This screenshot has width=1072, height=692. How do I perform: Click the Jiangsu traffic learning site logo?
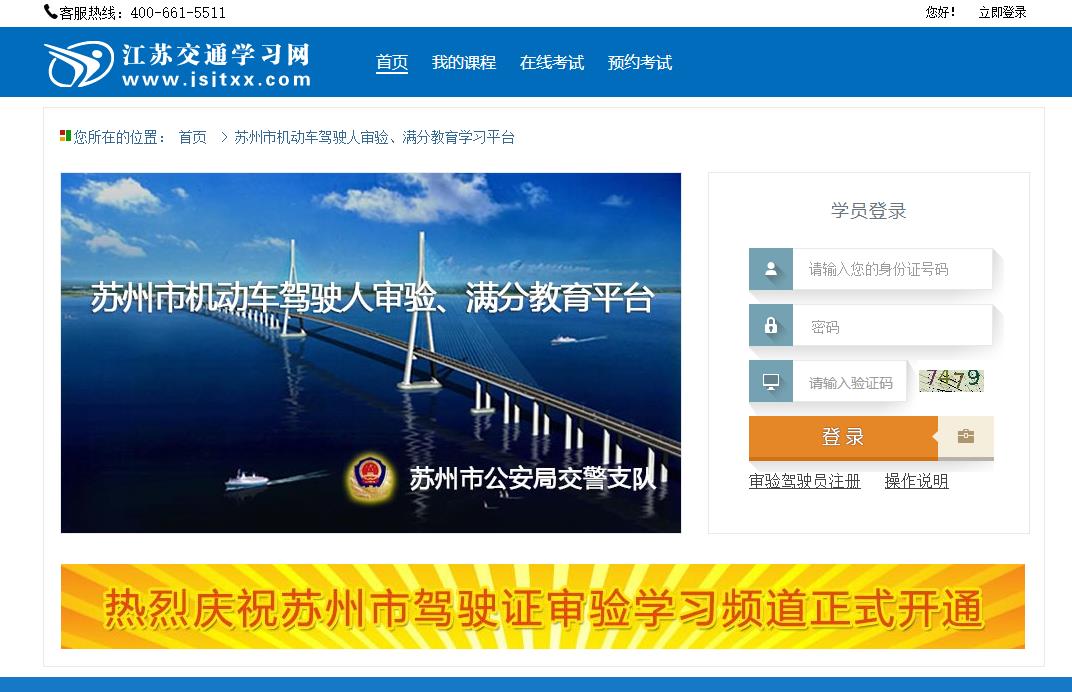[x=178, y=64]
